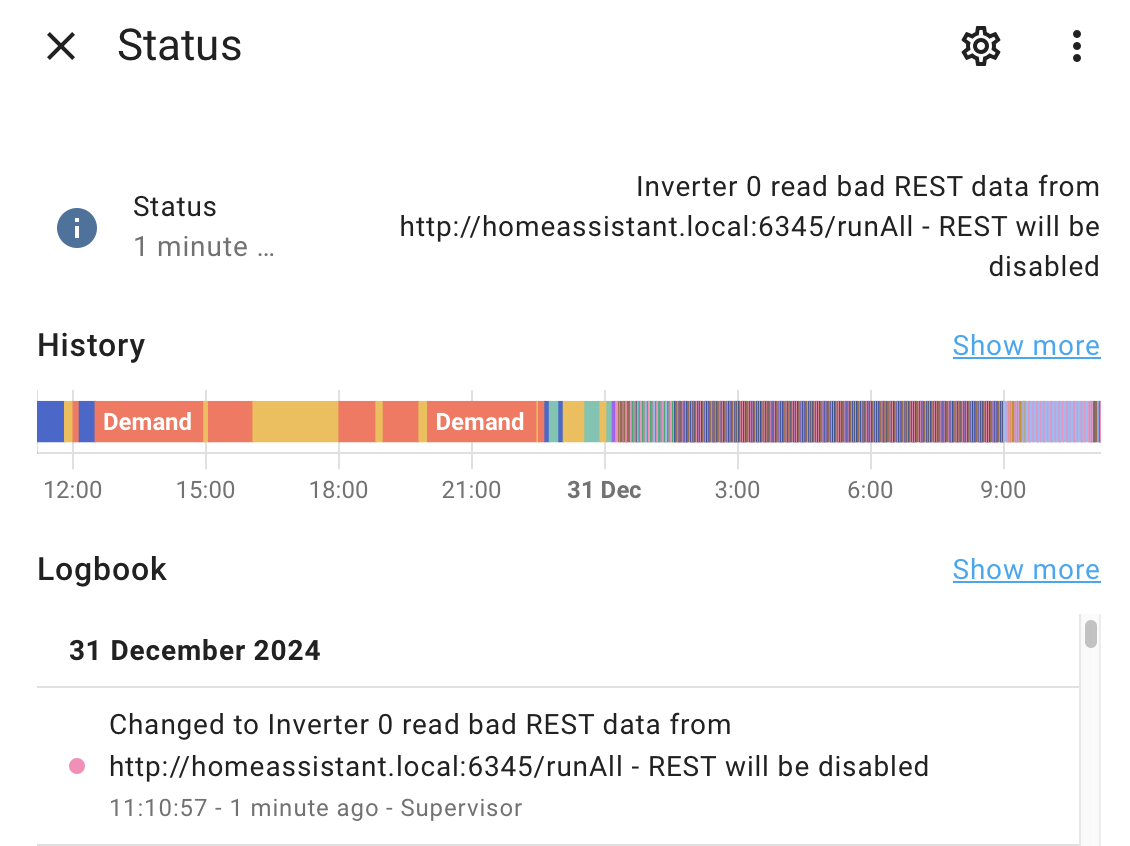Image resolution: width=1130 pixels, height=846 pixels.
Task: Click the pink dot logbook entry marker
Action: coord(77,766)
